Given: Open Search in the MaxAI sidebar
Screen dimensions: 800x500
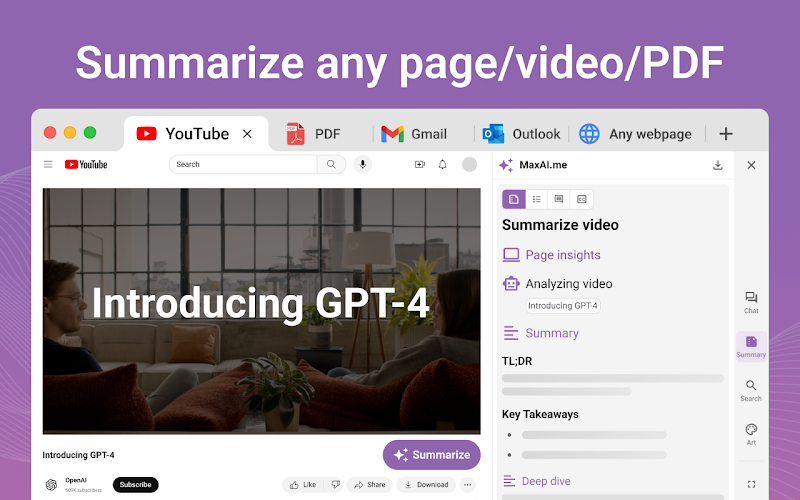Looking at the screenshot, I should 751,391.
